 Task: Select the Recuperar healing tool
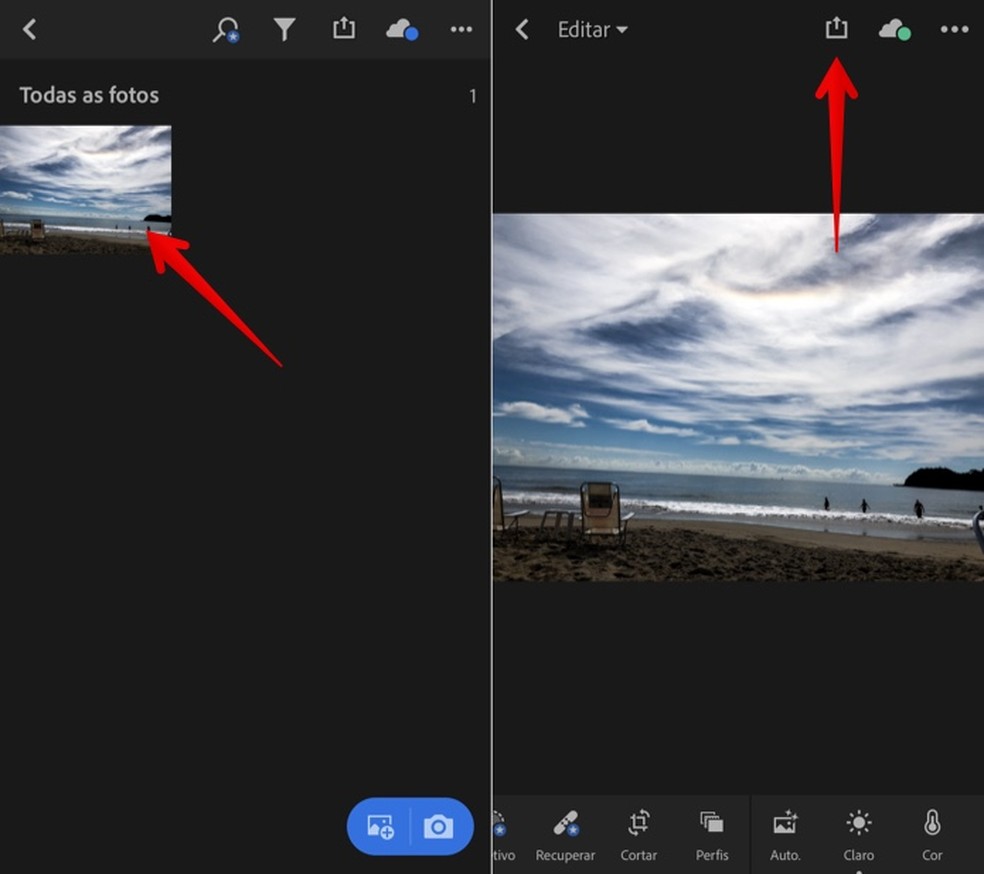click(x=565, y=834)
